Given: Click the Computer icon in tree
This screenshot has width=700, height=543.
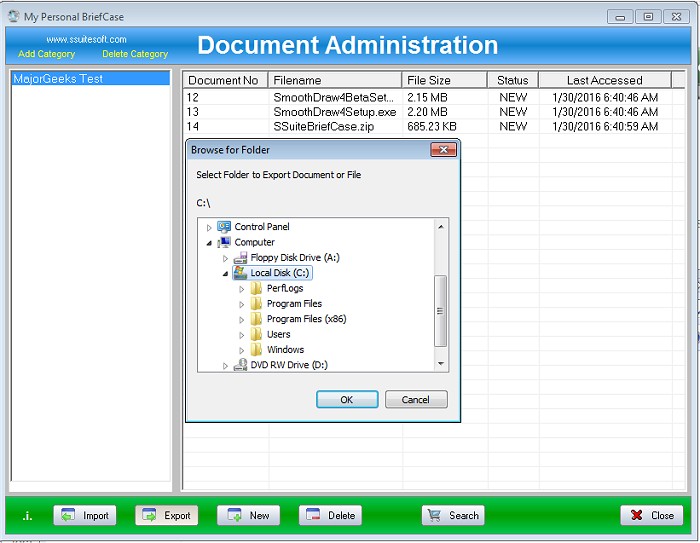Looking at the screenshot, I should coord(224,242).
